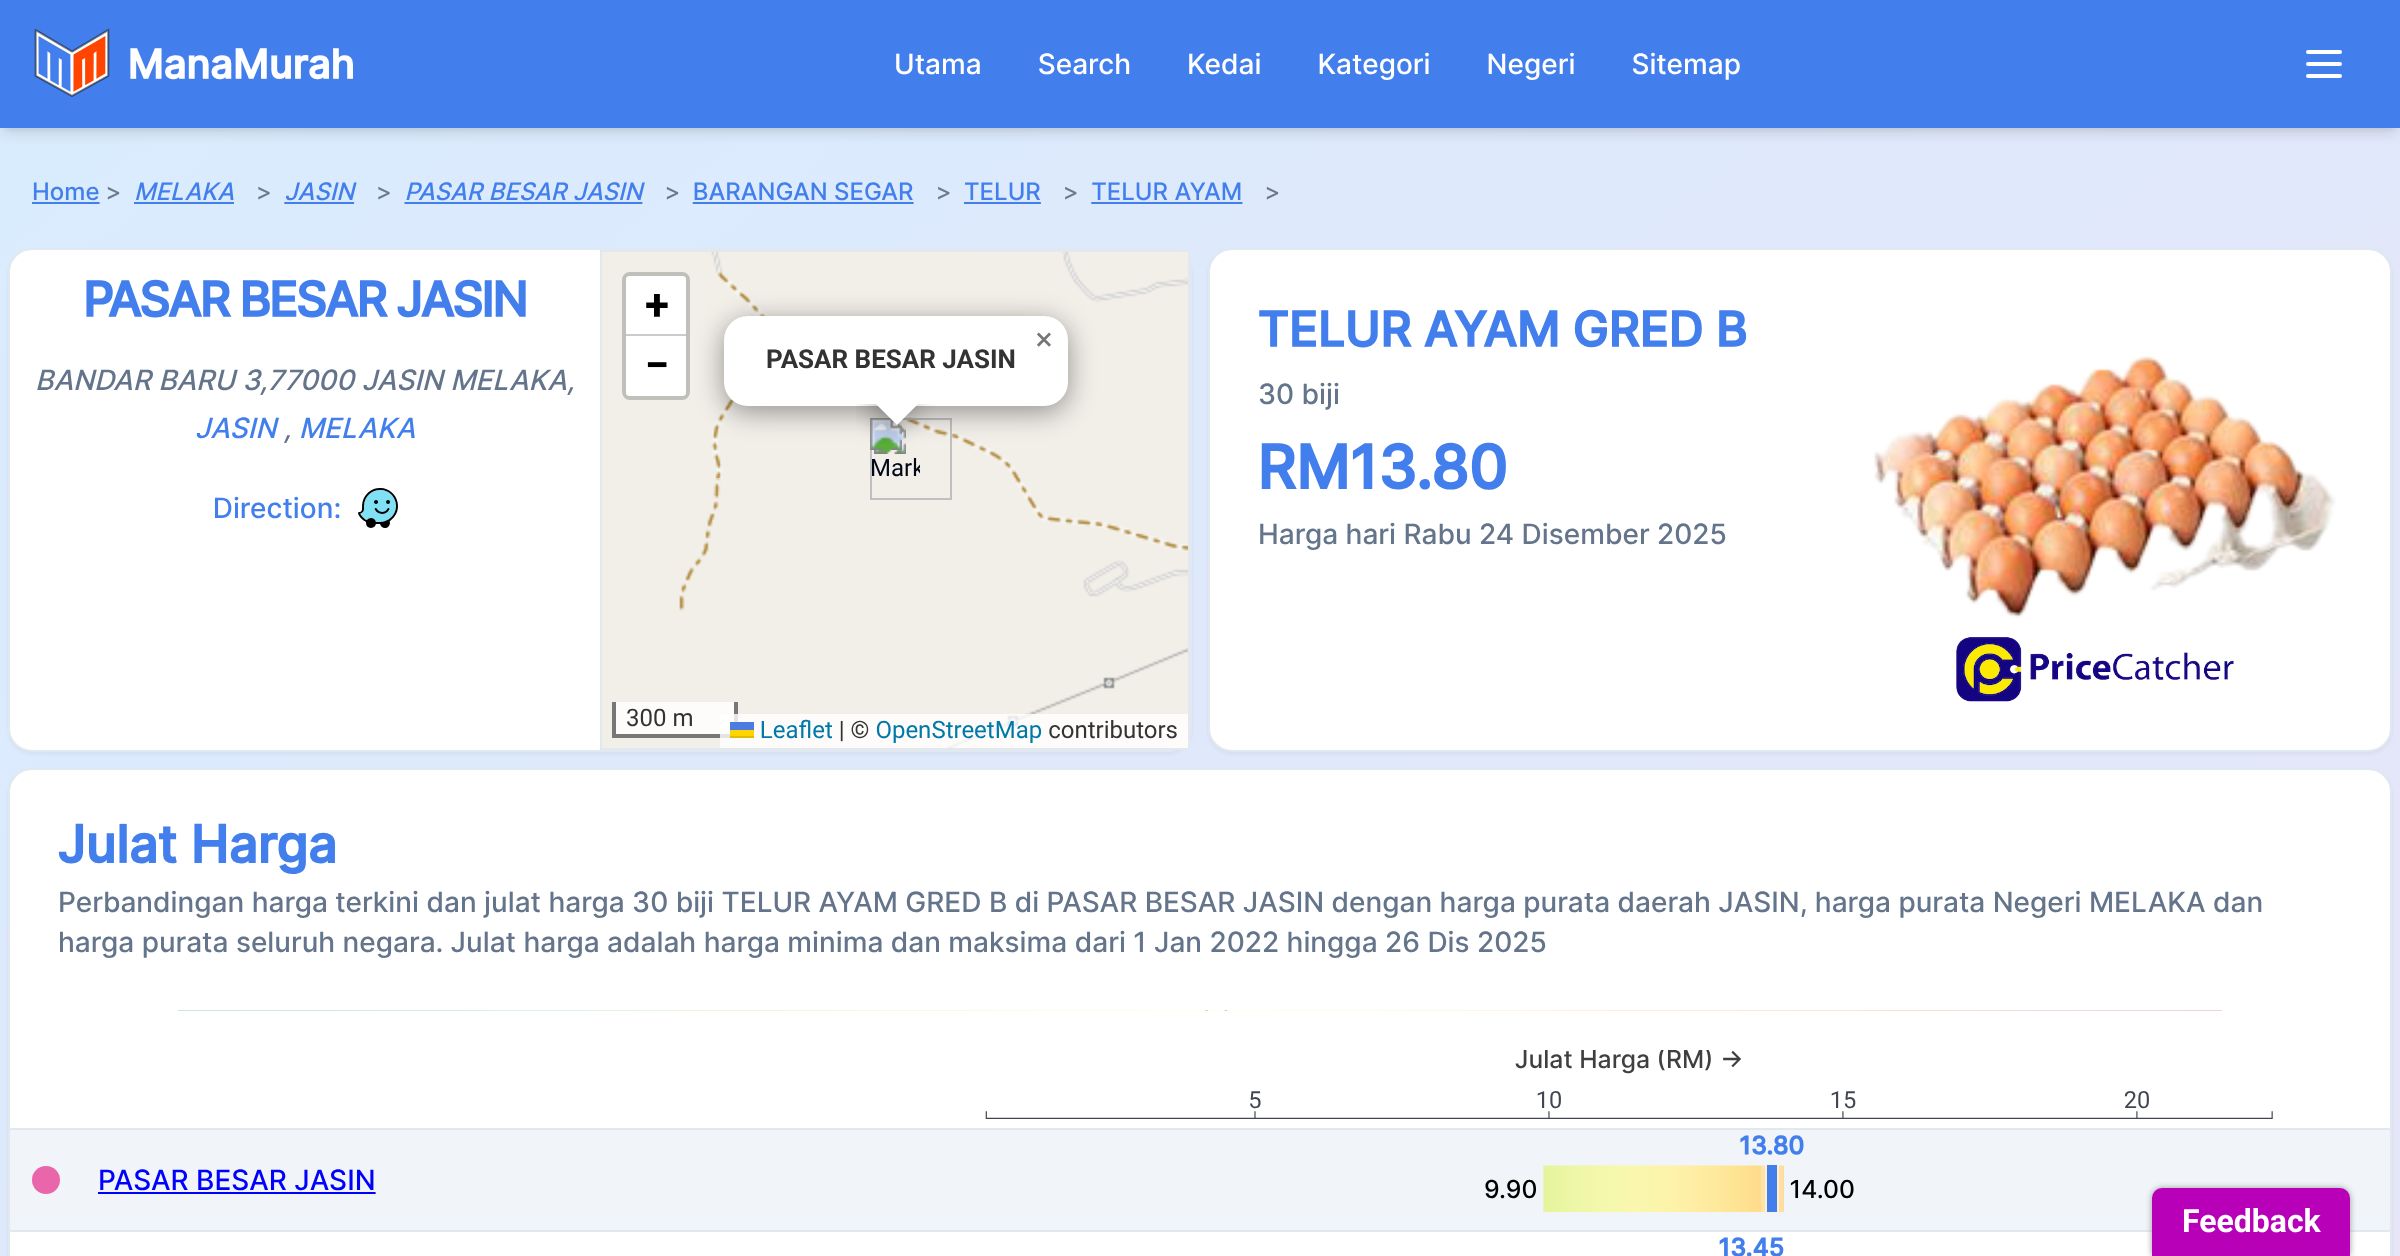Open the OpenStreetMap attribution link
The width and height of the screenshot is (2400, 1256).
point(958,730)
